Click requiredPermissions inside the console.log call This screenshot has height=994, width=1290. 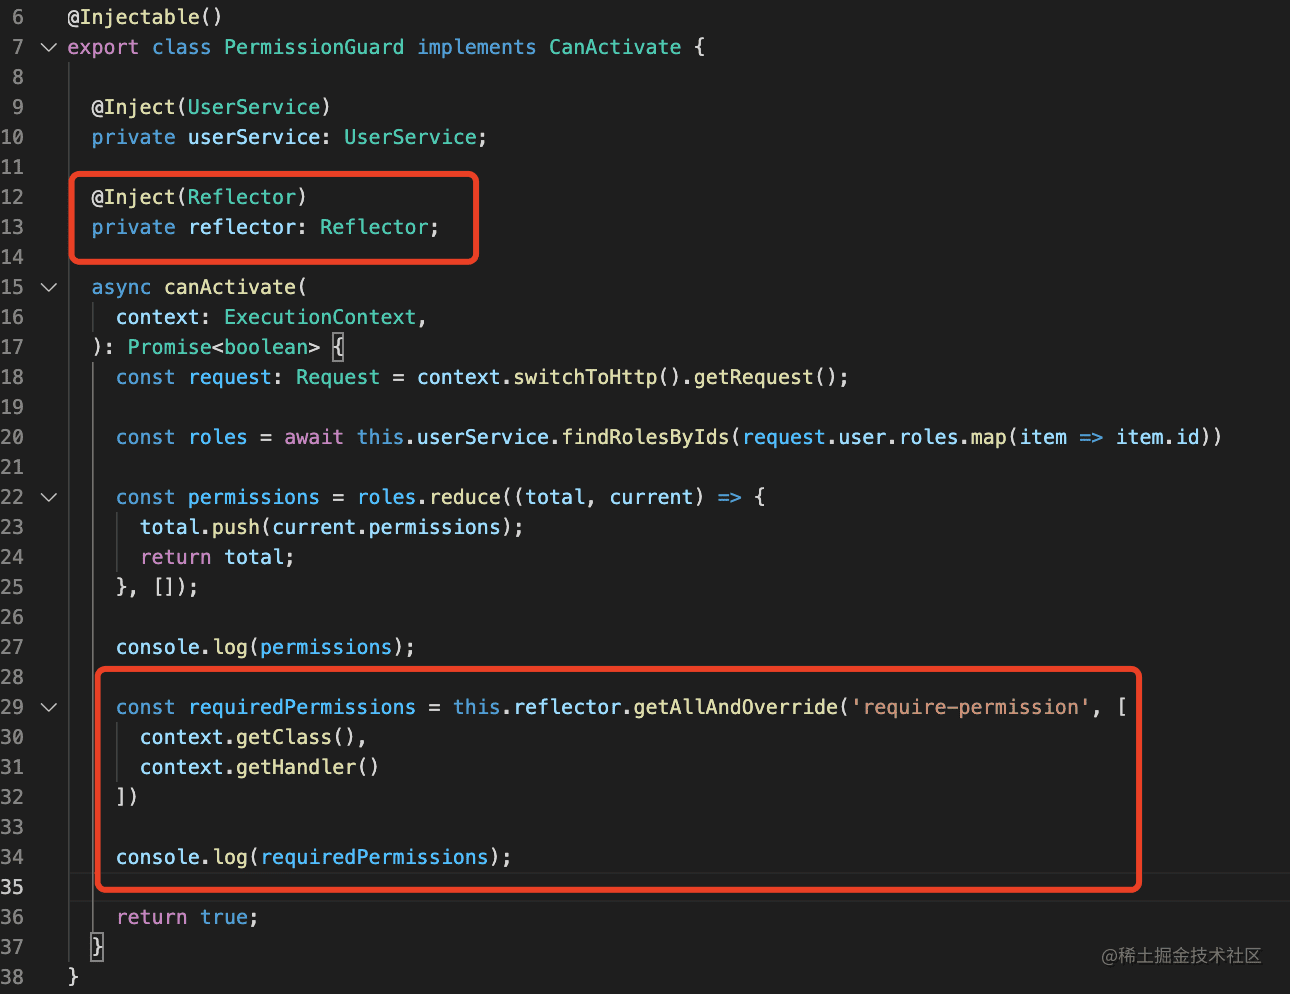(374, 857)
